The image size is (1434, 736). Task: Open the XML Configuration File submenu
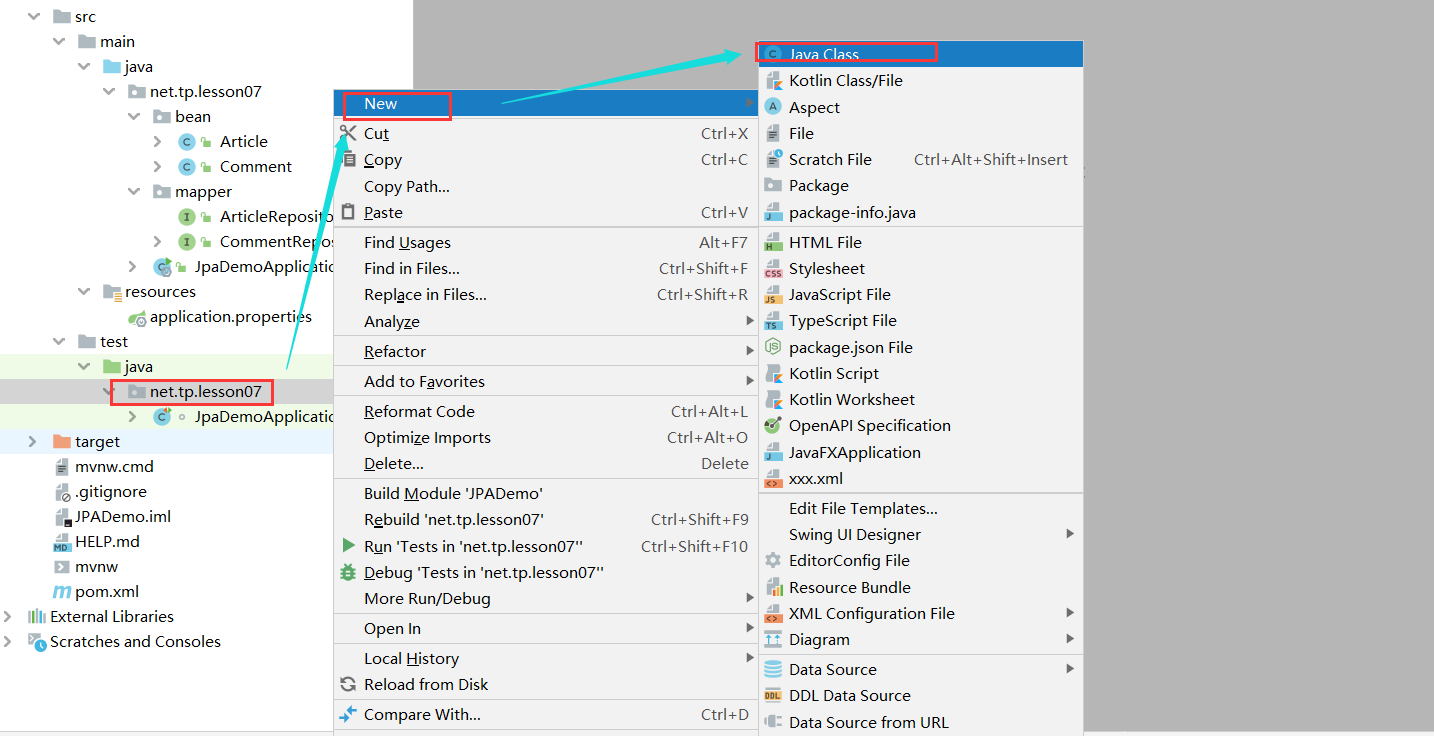coord(921,613)
